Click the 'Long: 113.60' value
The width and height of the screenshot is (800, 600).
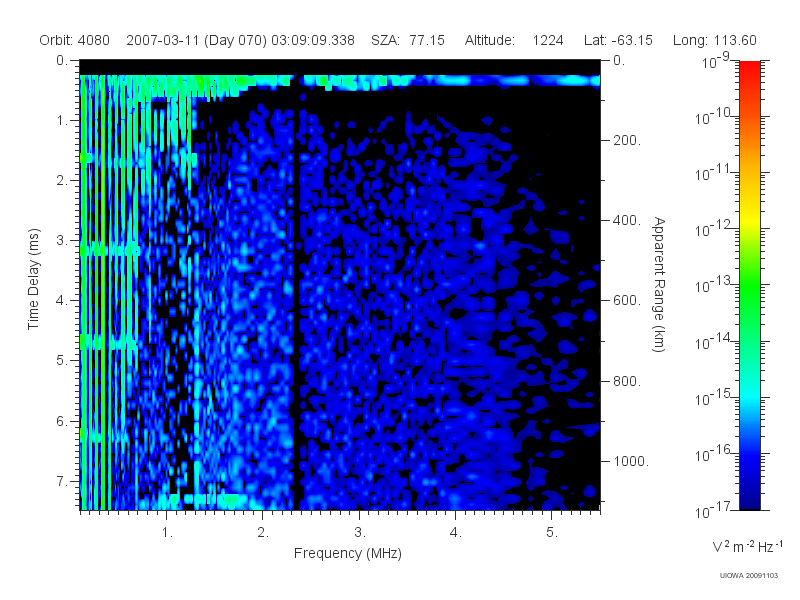click(x=714, y=40)
